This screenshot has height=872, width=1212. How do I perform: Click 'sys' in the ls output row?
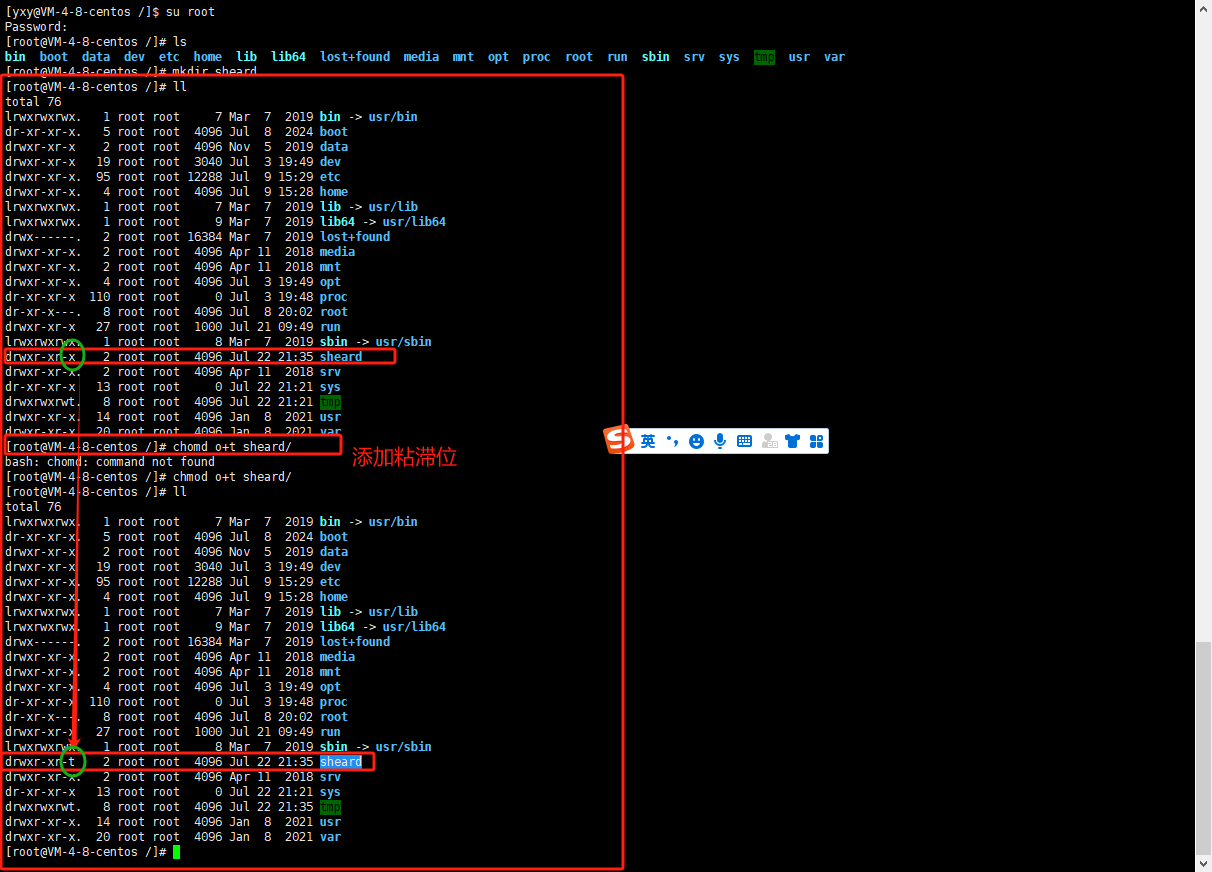[x=729, y=57]
